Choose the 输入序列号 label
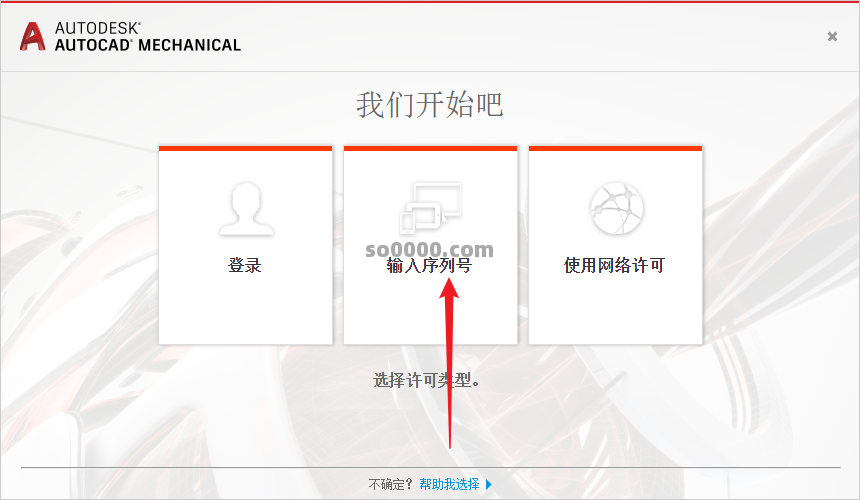Screen dimensions: 860x500 point(429,265)
